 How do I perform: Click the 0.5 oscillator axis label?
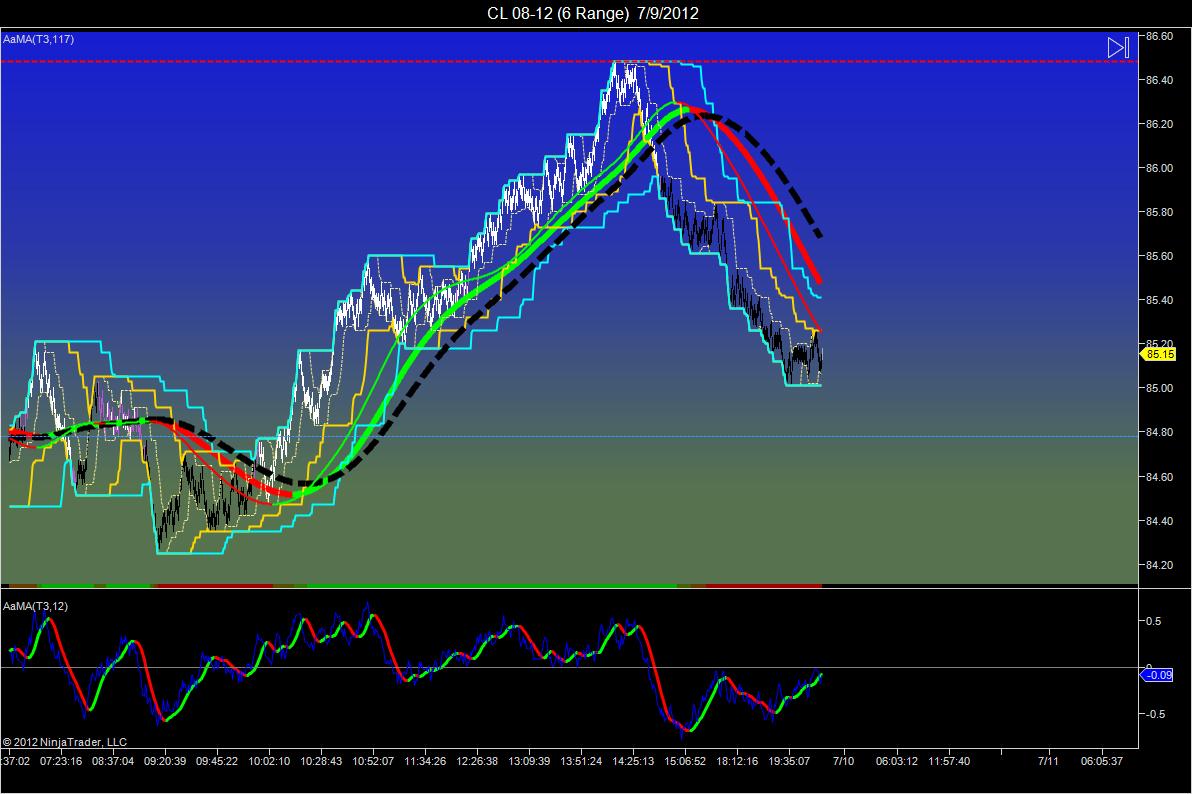1153,621
